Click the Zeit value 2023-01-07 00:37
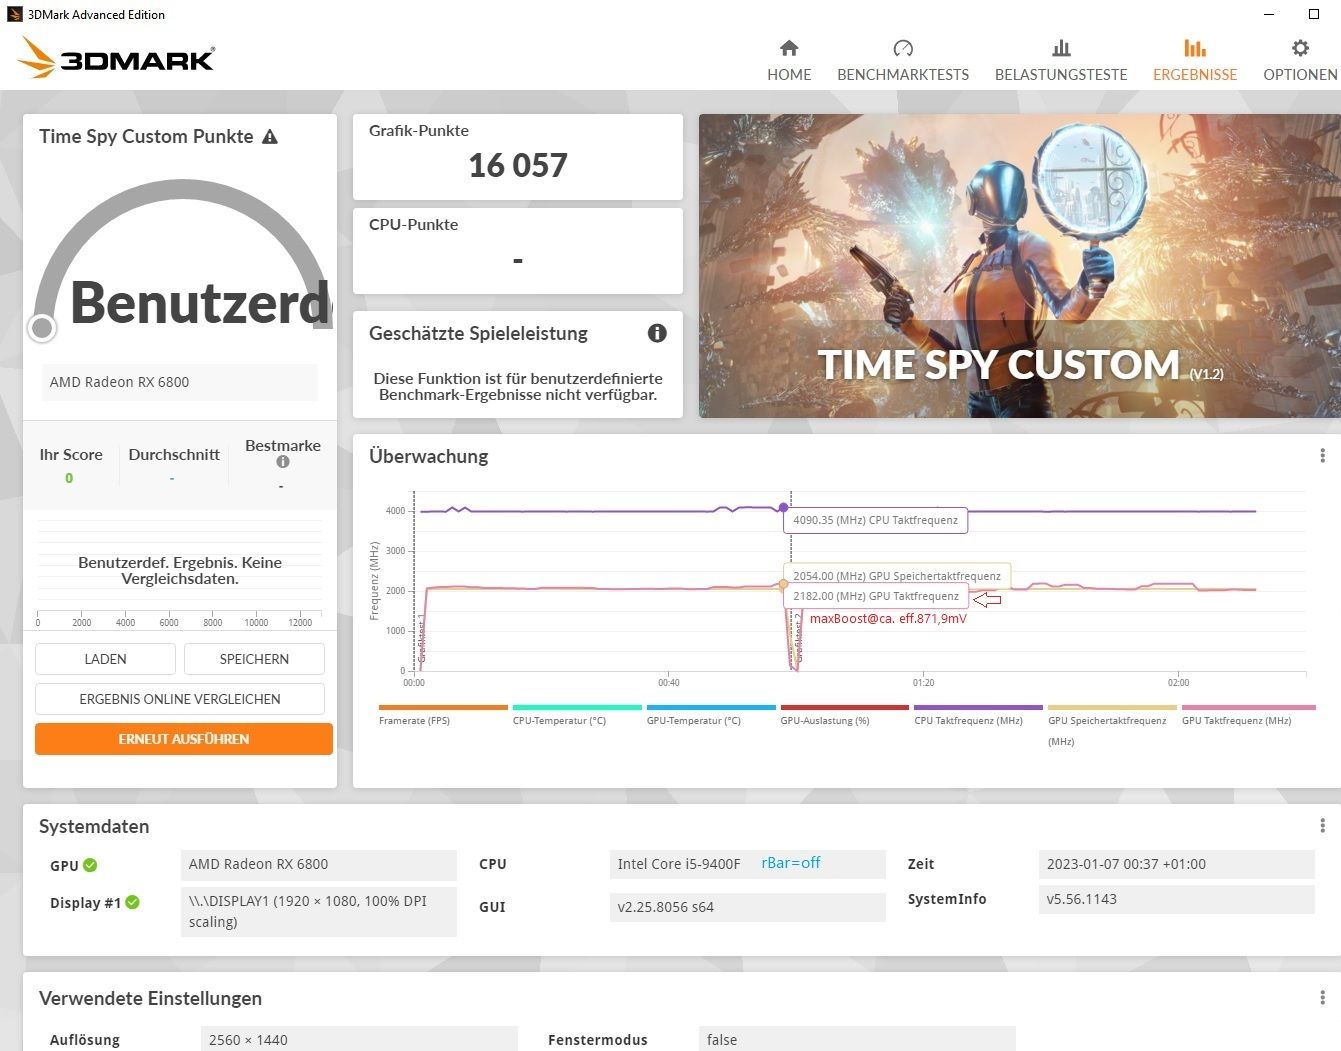The width and height of the screenshot is (1341, 1051). pyautogui.click(x=1176, y=864)
